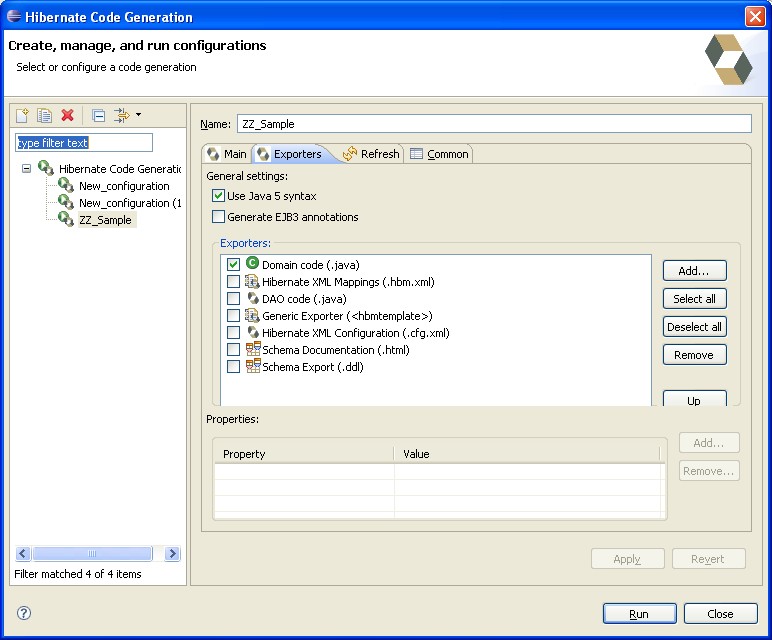
Task: Delete the selected configuration
Action: tap(67, 115)
